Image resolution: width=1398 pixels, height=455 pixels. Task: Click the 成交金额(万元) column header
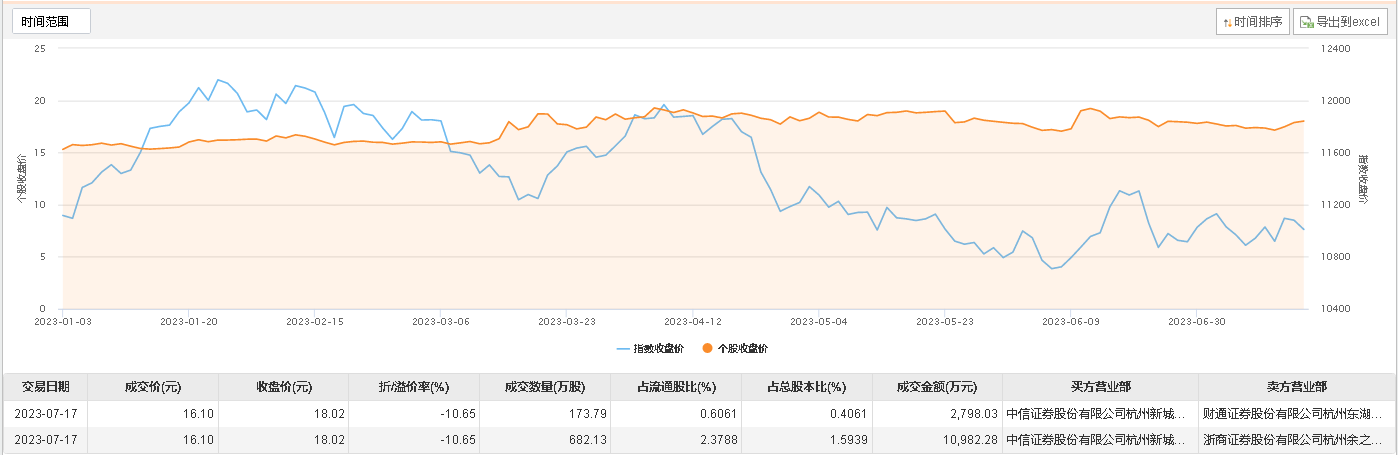click(x=937, y=387)
